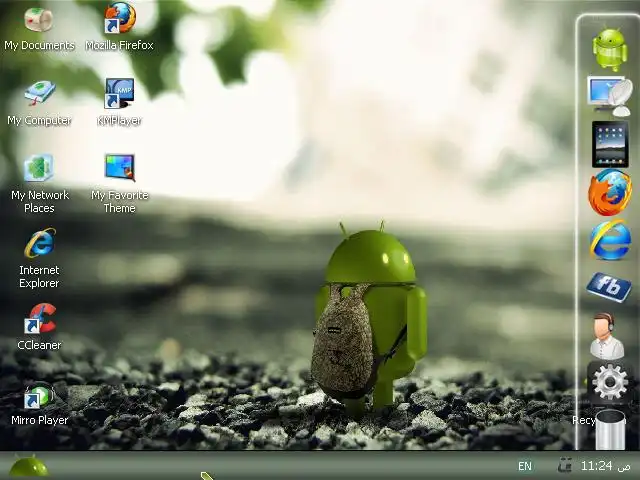The width and height of the screenshot is (640, 480).
Task: Open the fb Facebook dock icon
Action: point(609,287)
